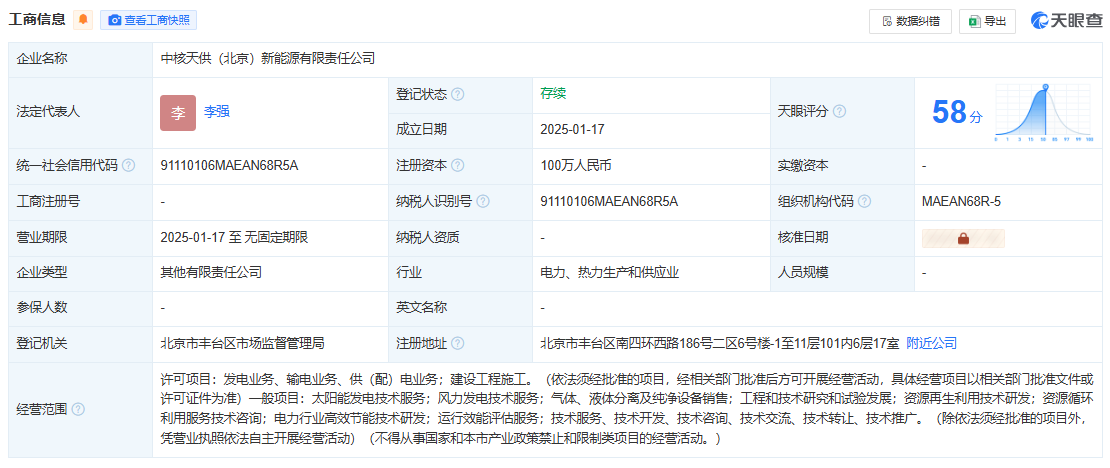Screen dimensions: 1110x468
Task: Click the 导出 export button
Action: pyautogui.click(x=987, y=21)
